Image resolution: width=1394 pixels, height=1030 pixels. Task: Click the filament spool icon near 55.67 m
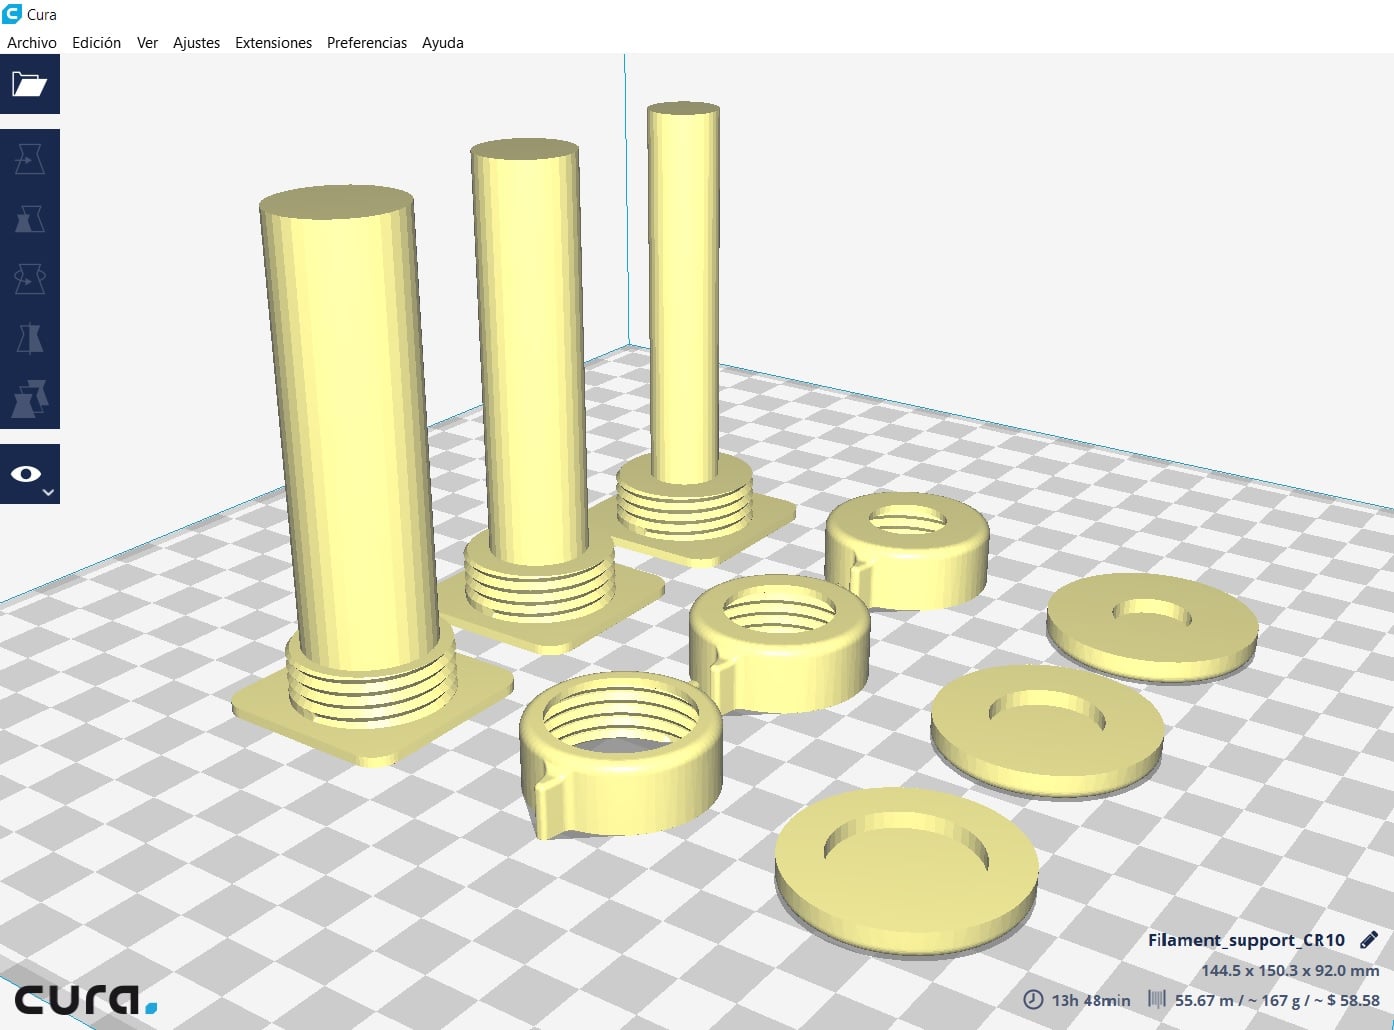[x=1157, y=999]
